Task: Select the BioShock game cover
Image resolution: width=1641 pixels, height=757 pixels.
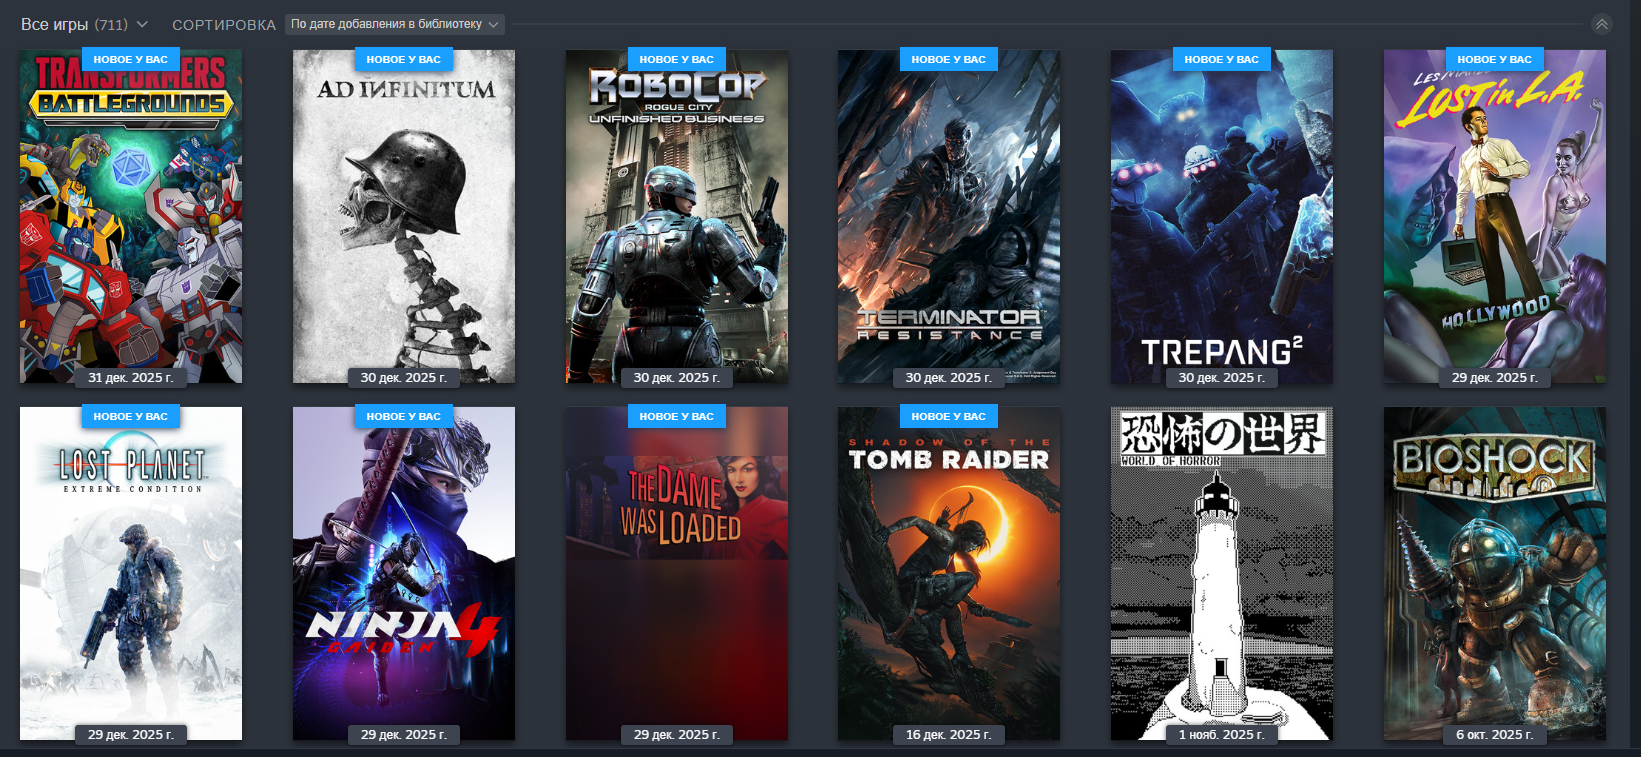Action: coord(1495,574)
